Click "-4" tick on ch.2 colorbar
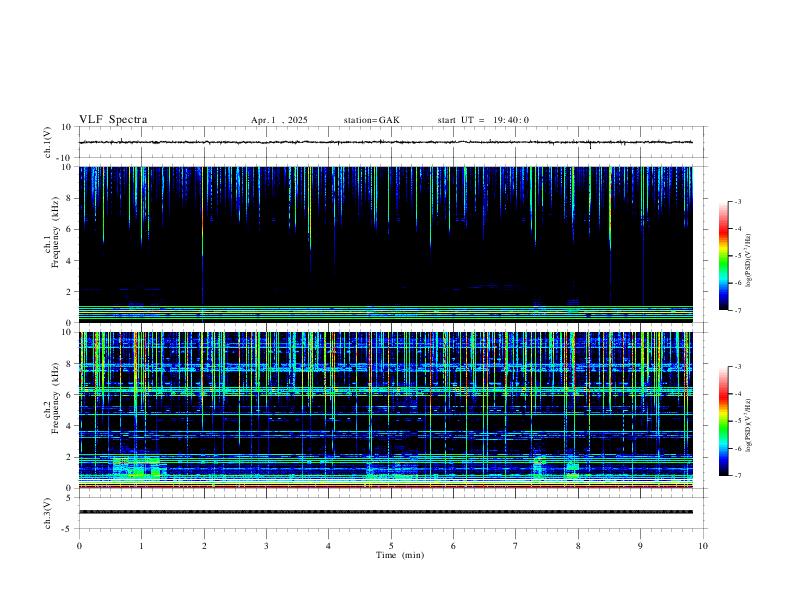 [737, 393]
